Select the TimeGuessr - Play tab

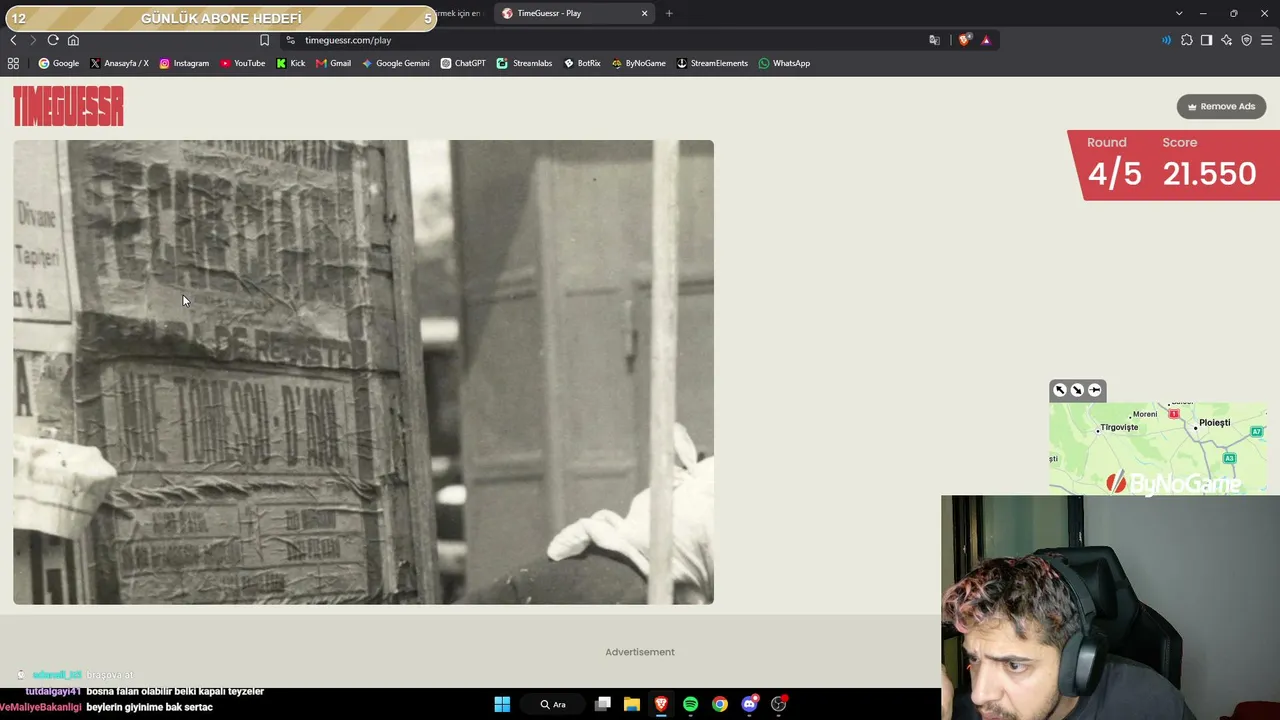(x=575, y=13)
